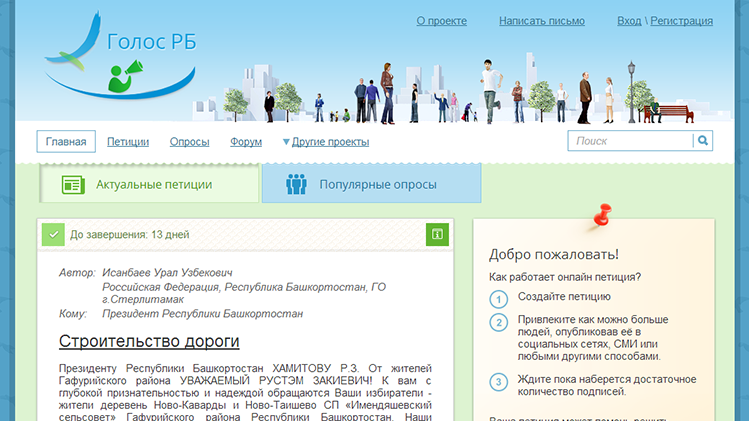Image resolution: width=749 pixels, height=421 pixels.
Task: Click the green megaphone person icon
Action: [125, 76]
